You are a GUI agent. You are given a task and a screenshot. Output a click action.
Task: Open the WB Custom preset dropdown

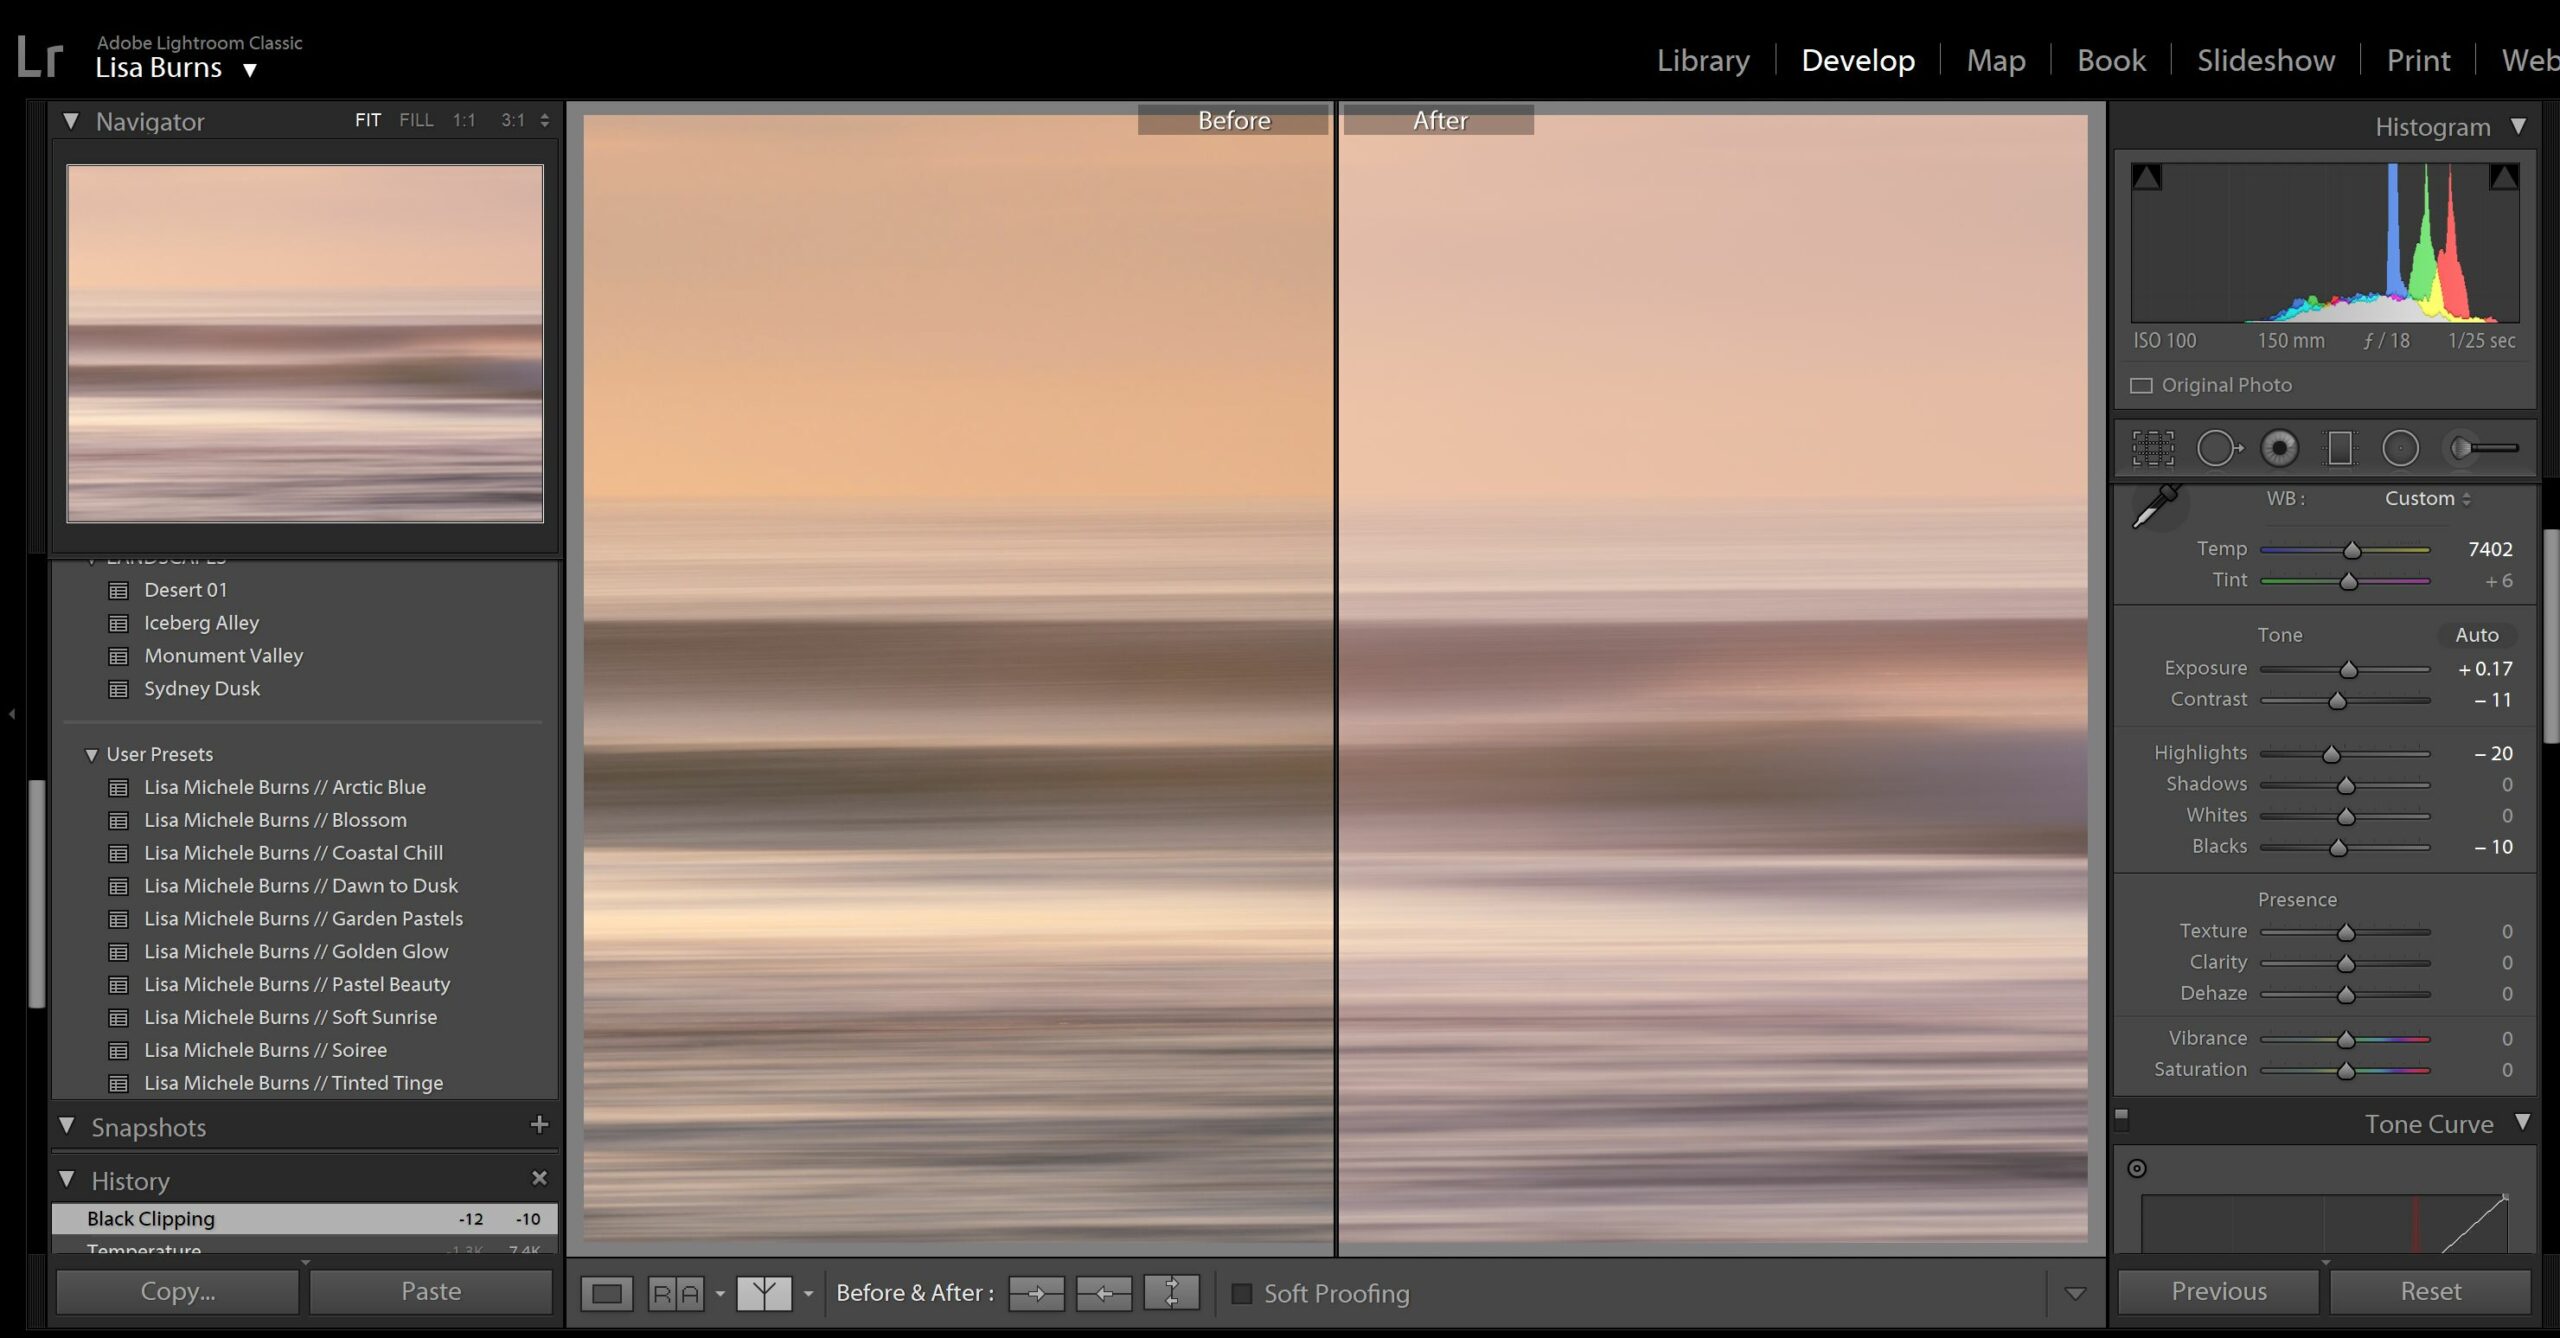[2428, 499]
